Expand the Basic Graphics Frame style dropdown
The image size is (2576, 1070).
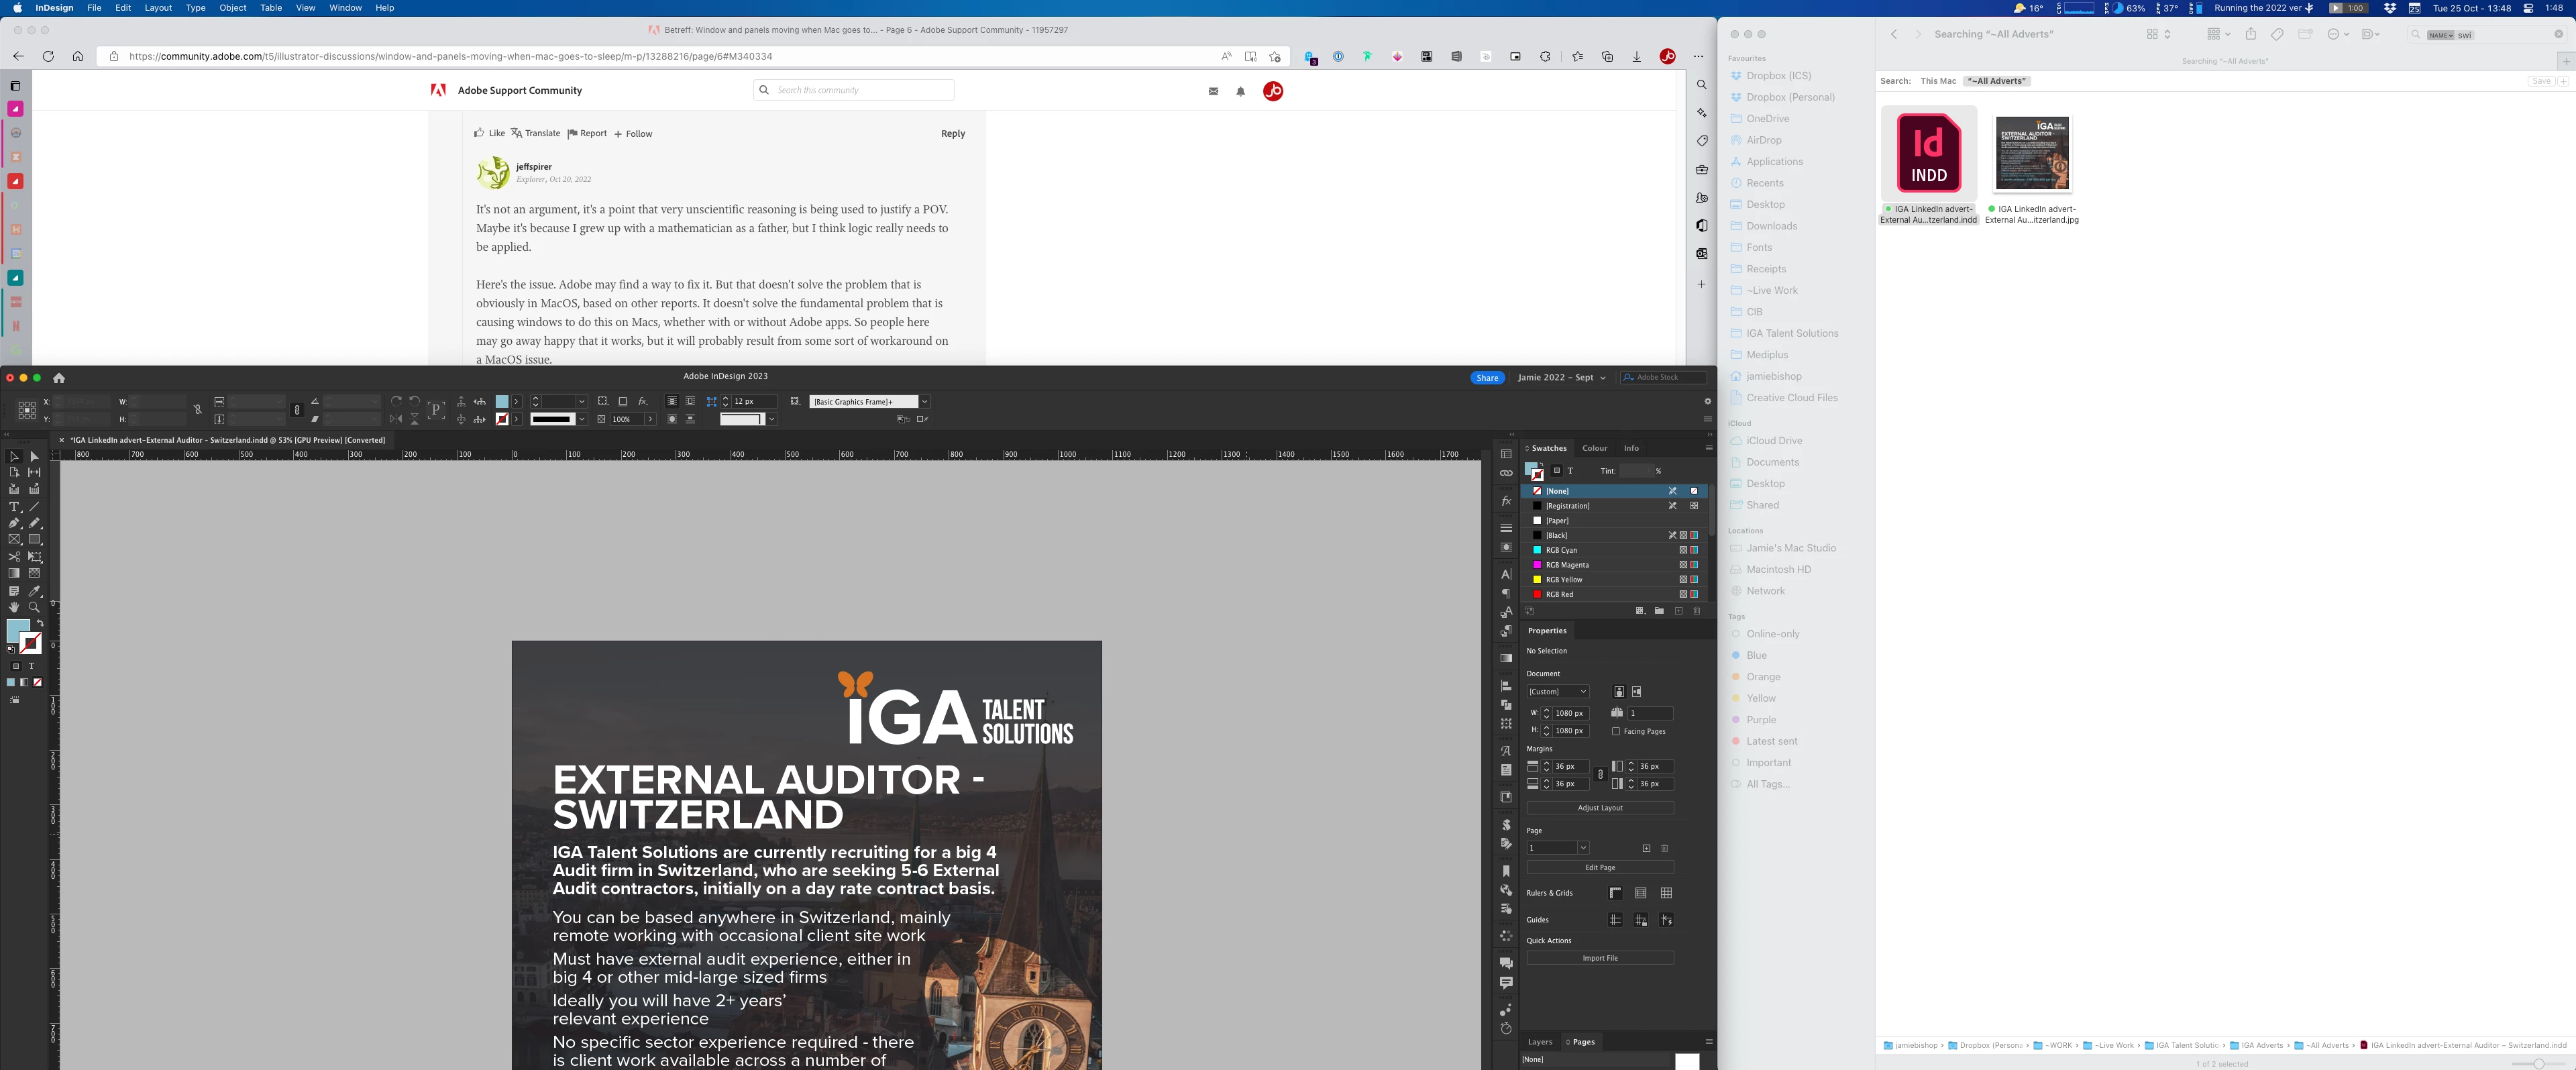(x=925, y=401)
